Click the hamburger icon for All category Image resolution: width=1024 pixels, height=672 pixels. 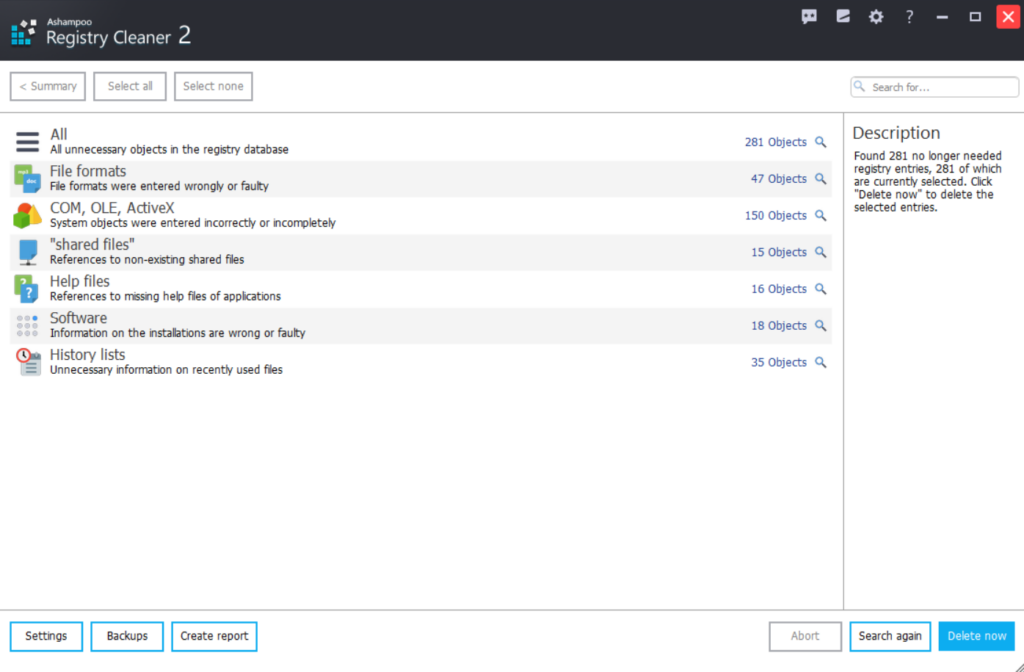(x=27, y=142)
